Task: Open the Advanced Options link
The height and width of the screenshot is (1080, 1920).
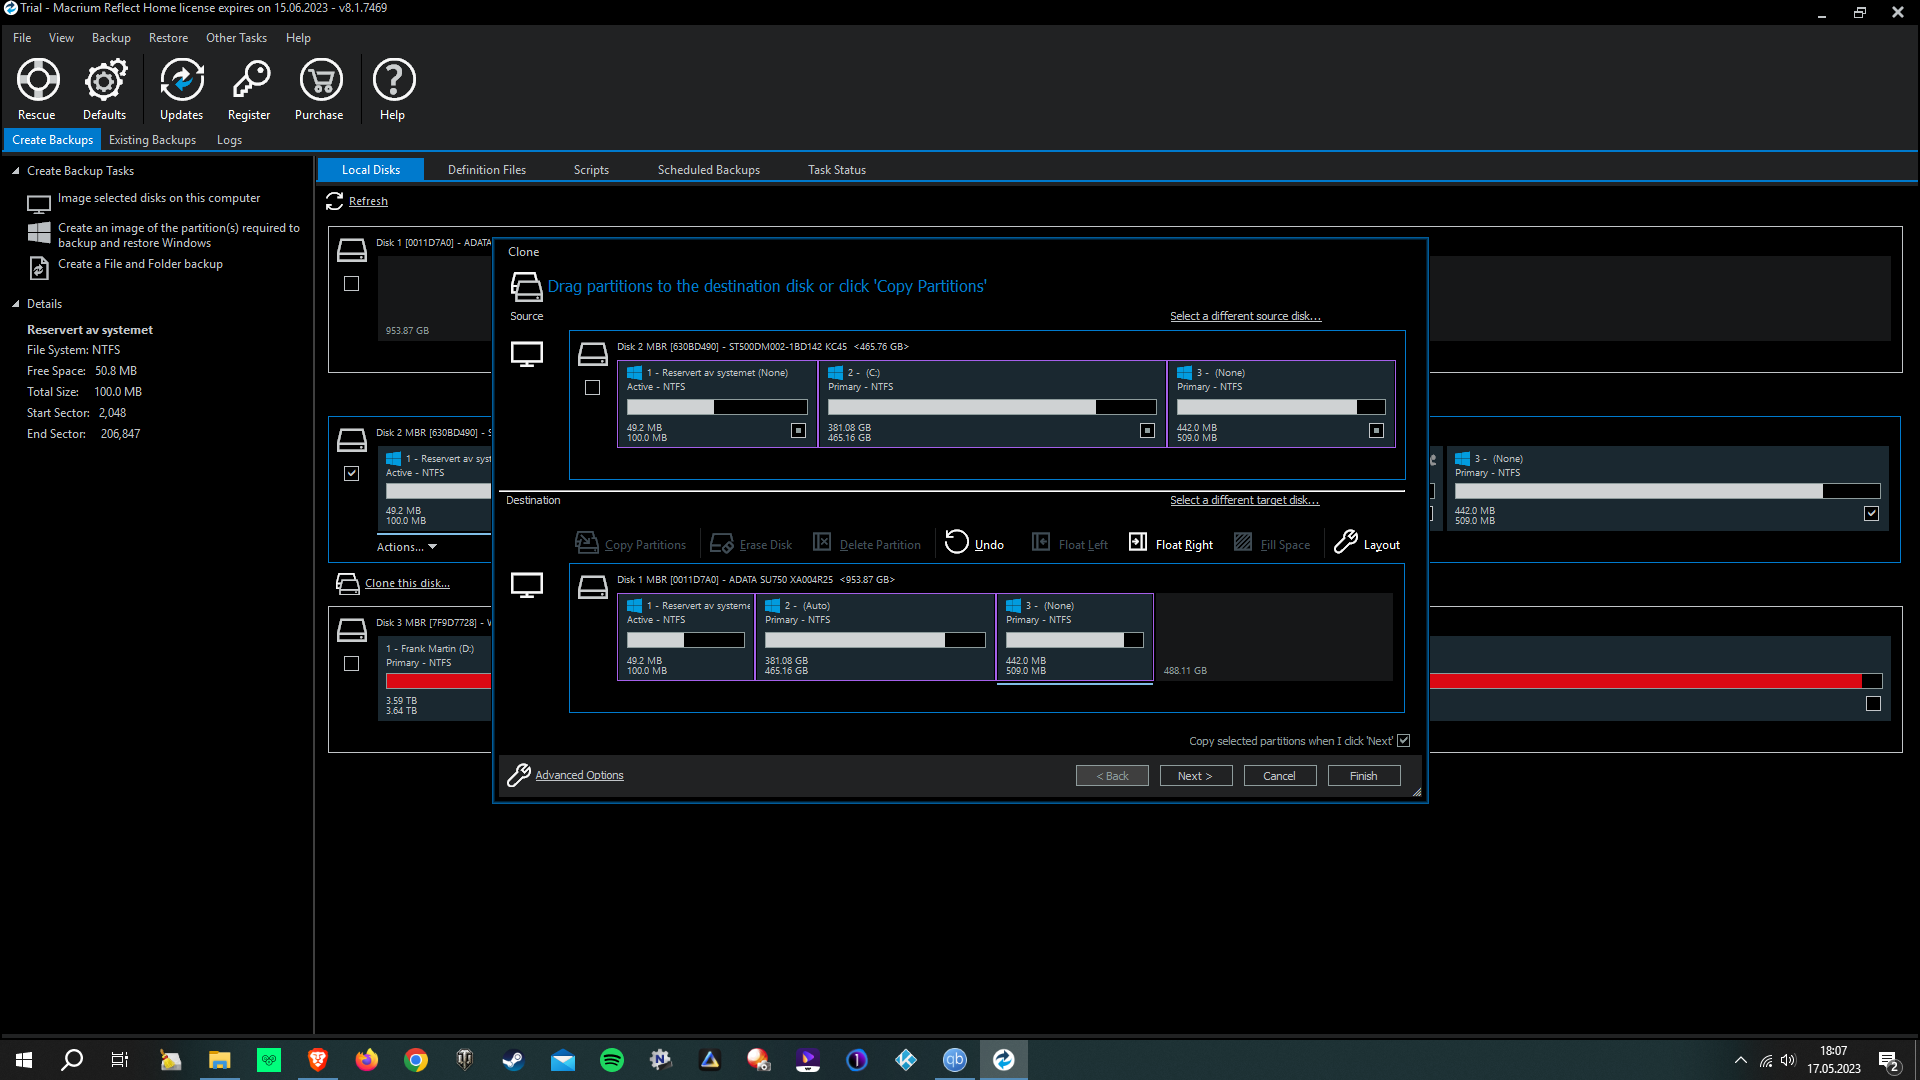Action: point(579,775)
